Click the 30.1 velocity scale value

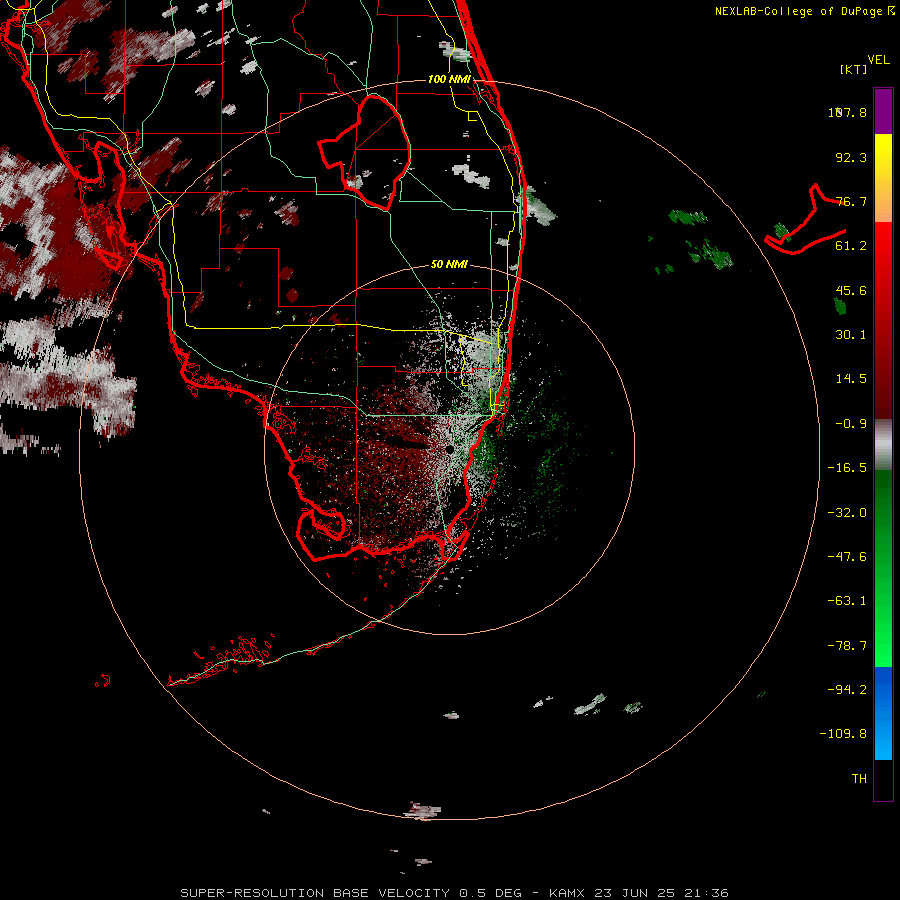point(851,335)
